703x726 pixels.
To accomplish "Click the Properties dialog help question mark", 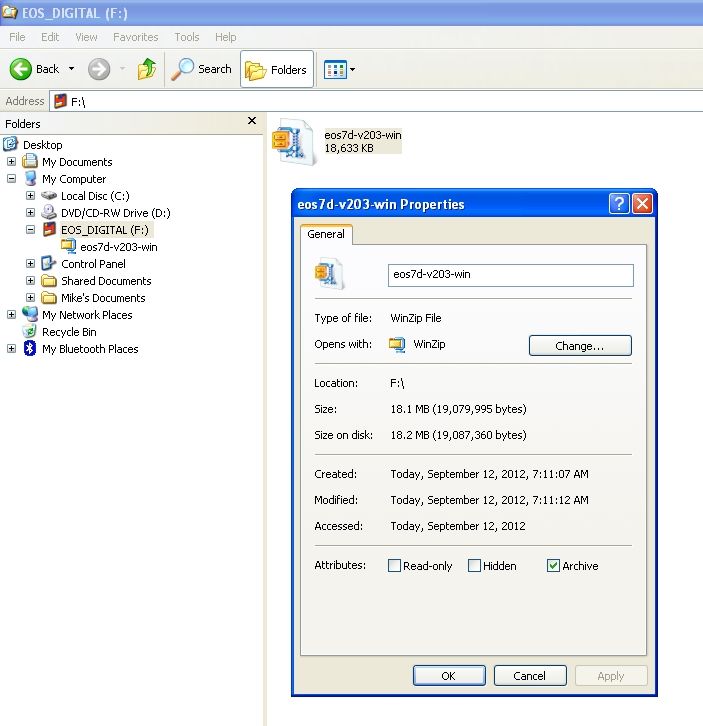I will (x=619, y=204).
